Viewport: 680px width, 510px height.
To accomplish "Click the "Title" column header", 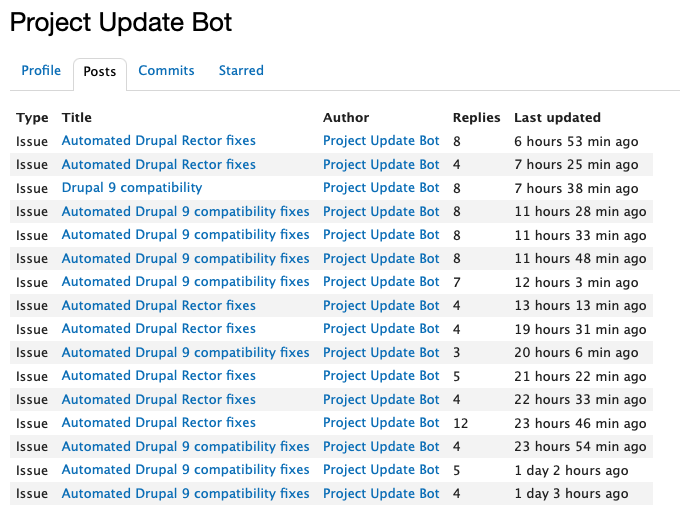I will [77, 118].
